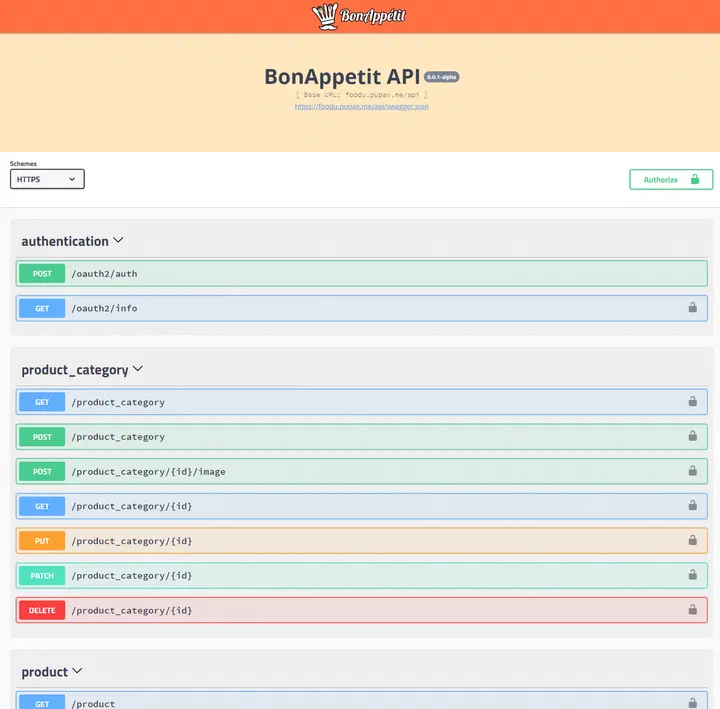Click the GET /product path text
Screen dimensions: 720x709
click(93, 703)
